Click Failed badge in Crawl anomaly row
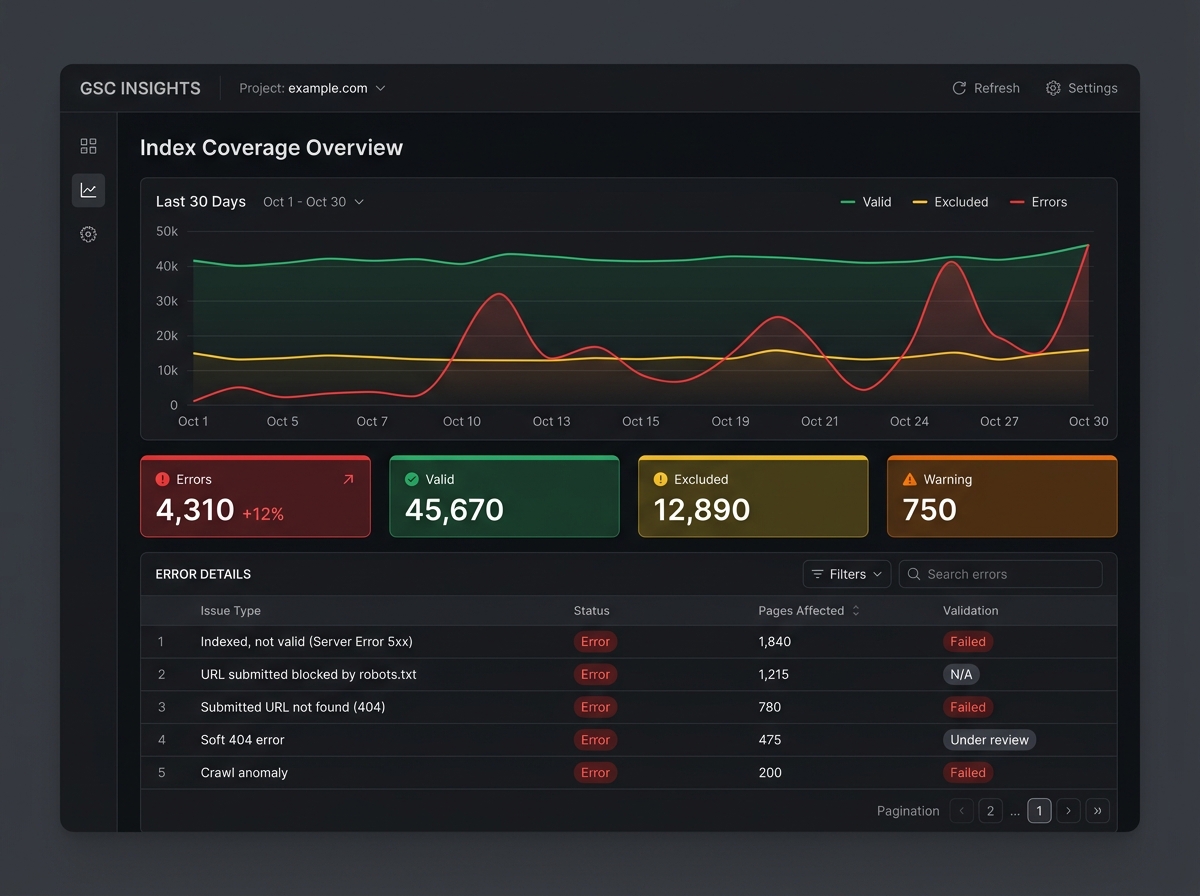 pos(968,773)
